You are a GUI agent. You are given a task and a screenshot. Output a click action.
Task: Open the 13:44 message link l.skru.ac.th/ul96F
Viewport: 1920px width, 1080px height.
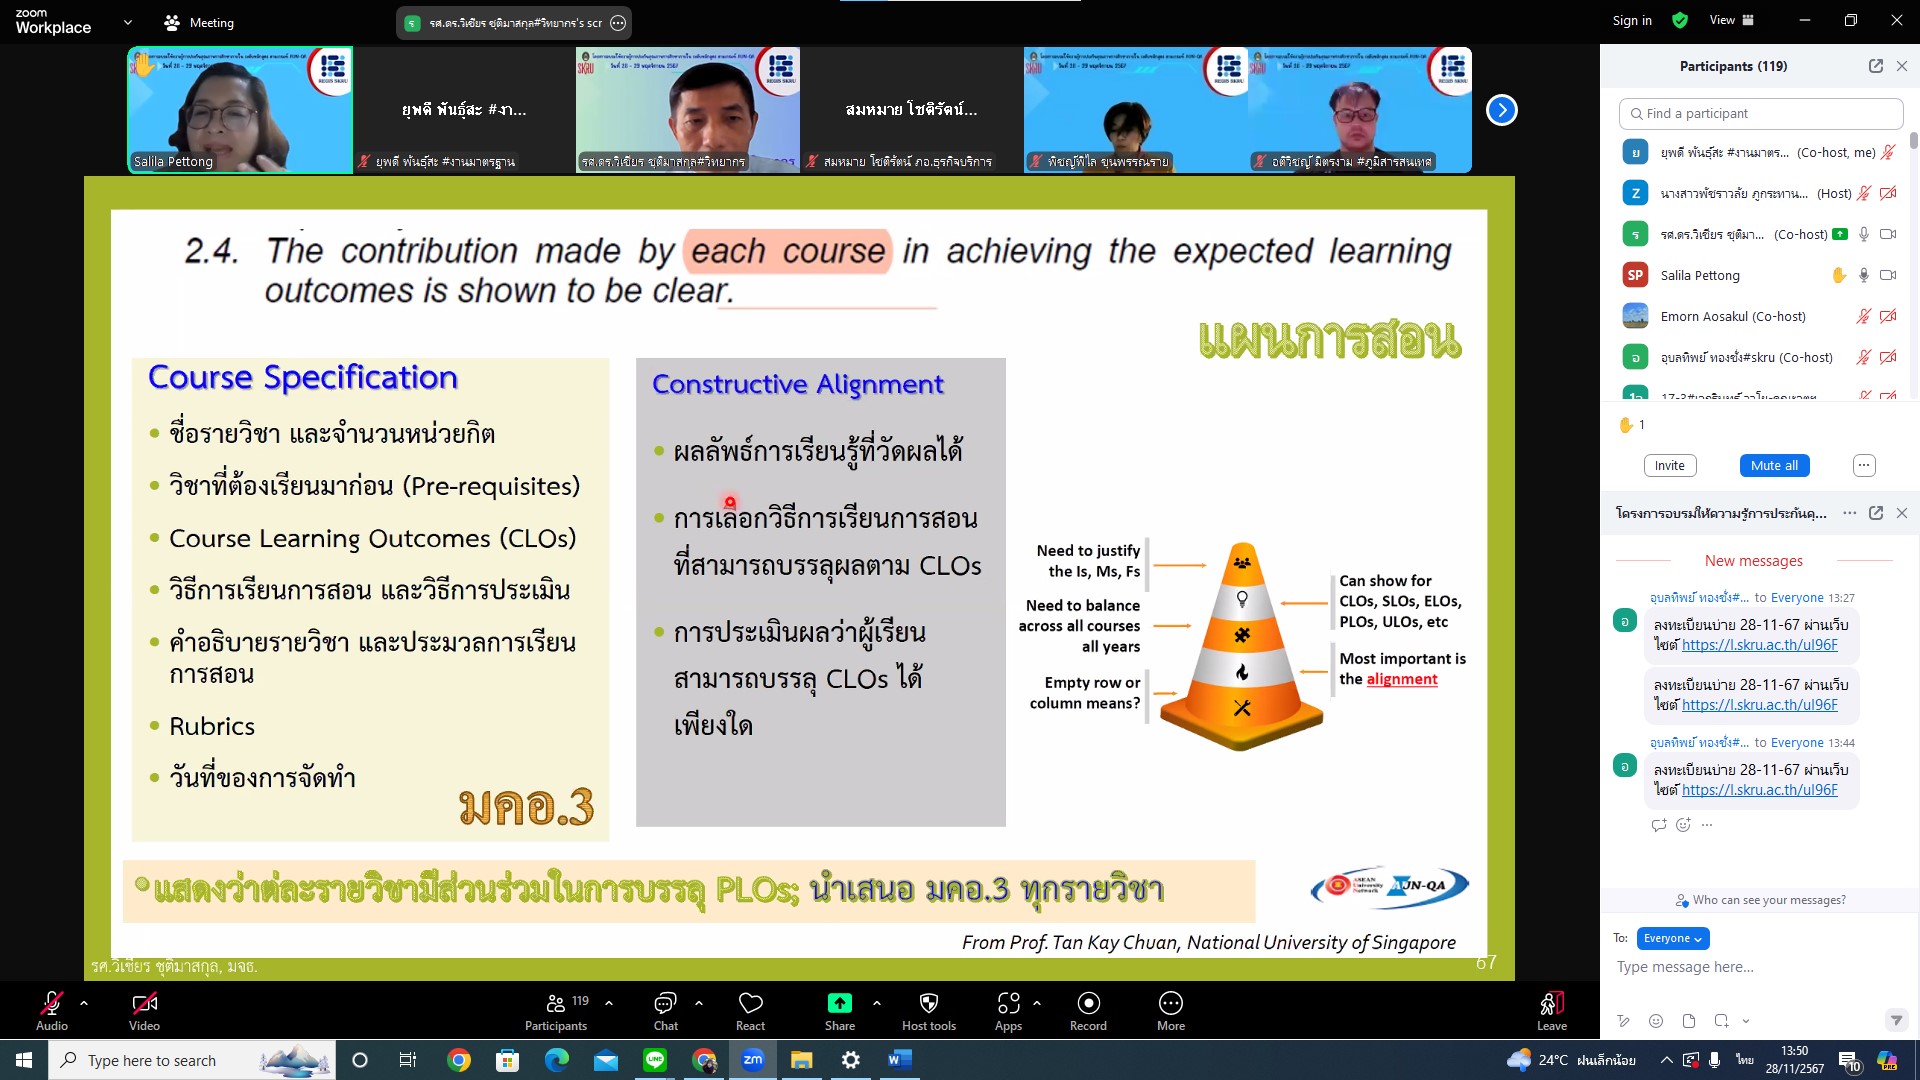pos(1760,790)
